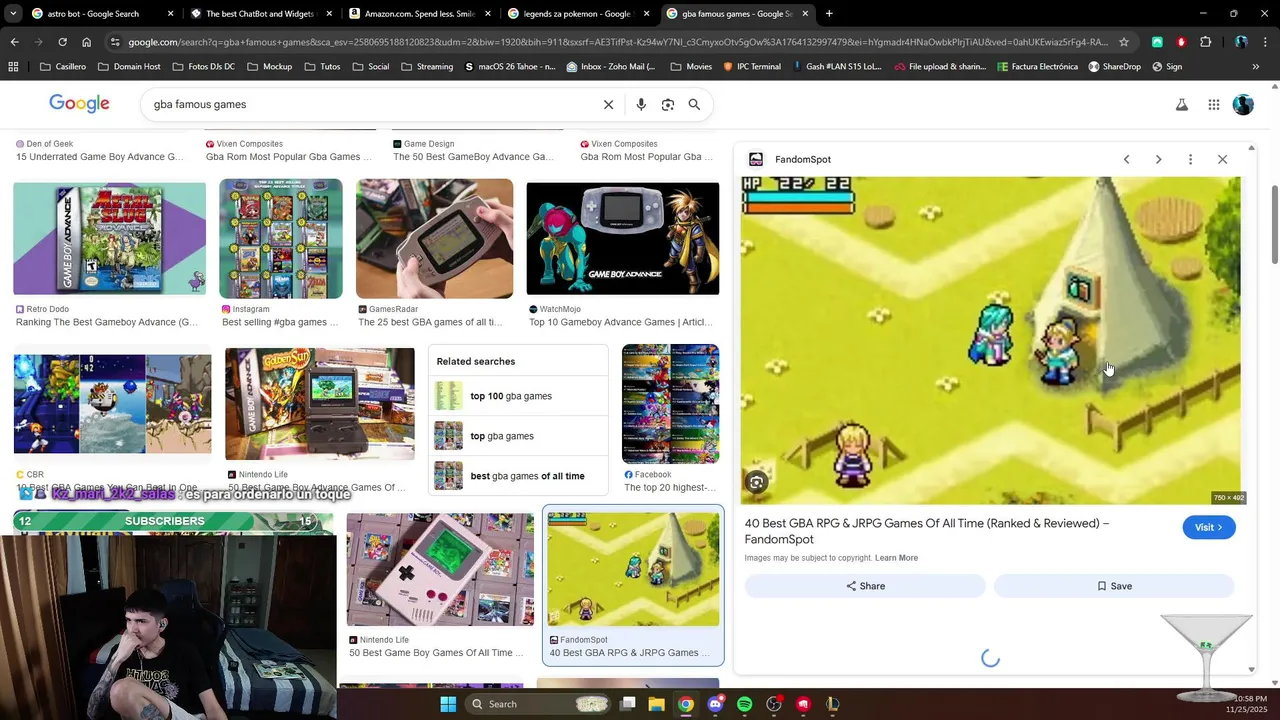Reload the current page
Screen dimensions: 1280x720
62,42
